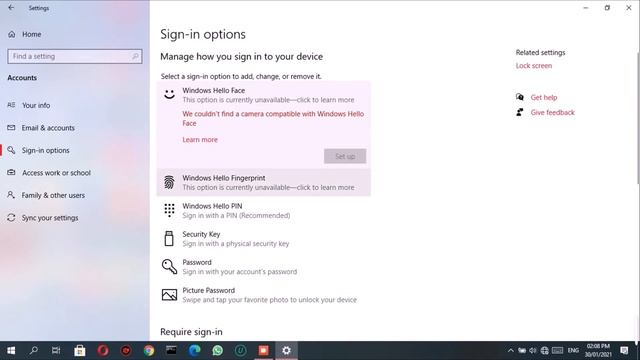The image size is (640, 360).
Task: Open Email & accounts settings
Action: coord(48,128)
